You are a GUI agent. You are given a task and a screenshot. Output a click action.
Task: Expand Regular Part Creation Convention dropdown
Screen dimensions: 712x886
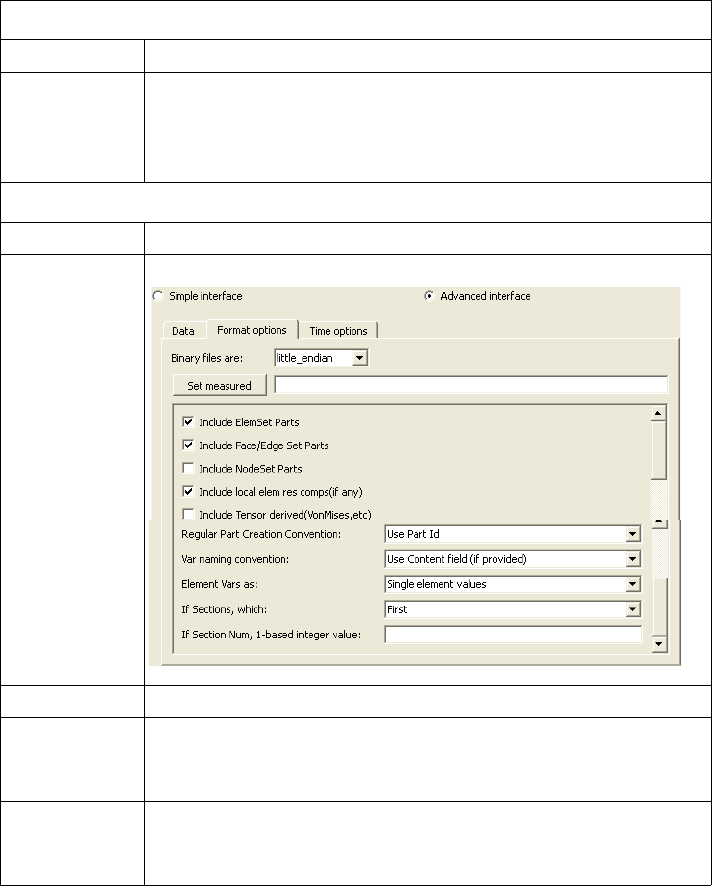(x=633, y=534)
